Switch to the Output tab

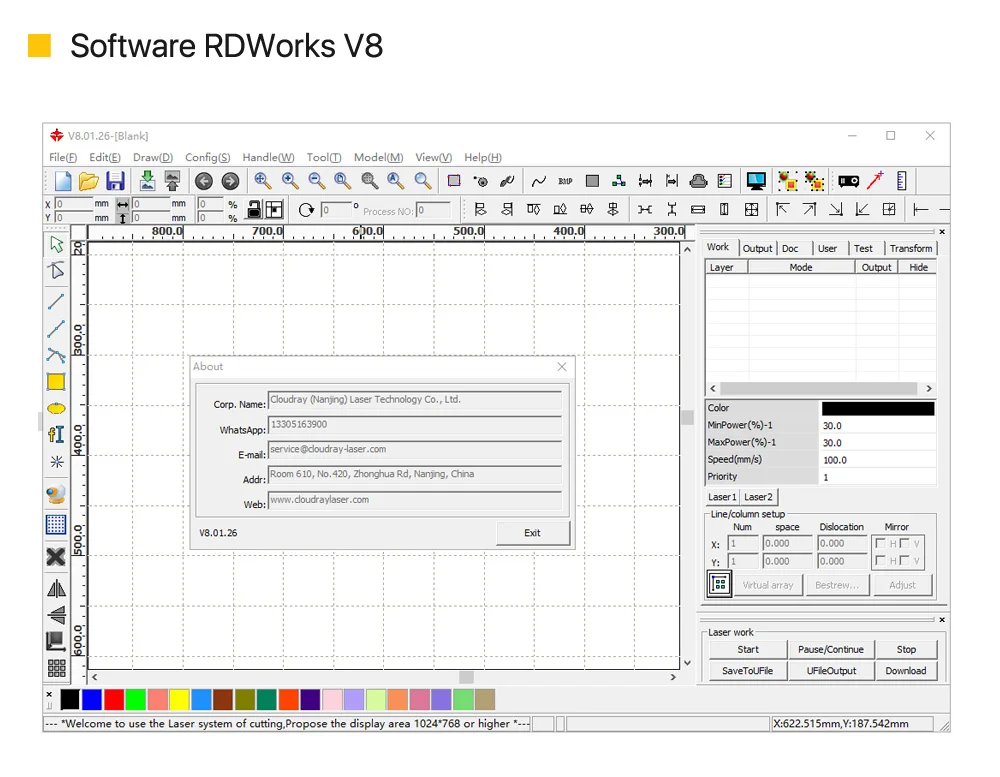point(757,249)
